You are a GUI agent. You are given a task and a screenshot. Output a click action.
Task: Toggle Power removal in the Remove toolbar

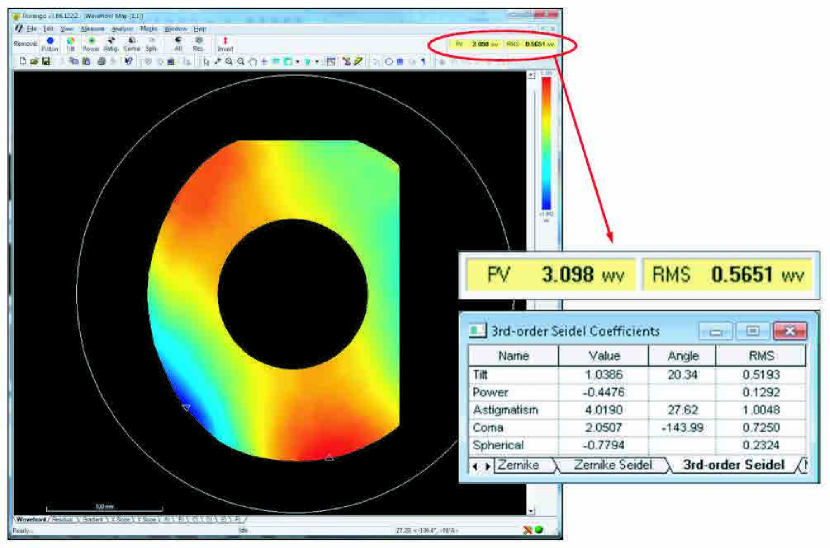tap(90, 43)
